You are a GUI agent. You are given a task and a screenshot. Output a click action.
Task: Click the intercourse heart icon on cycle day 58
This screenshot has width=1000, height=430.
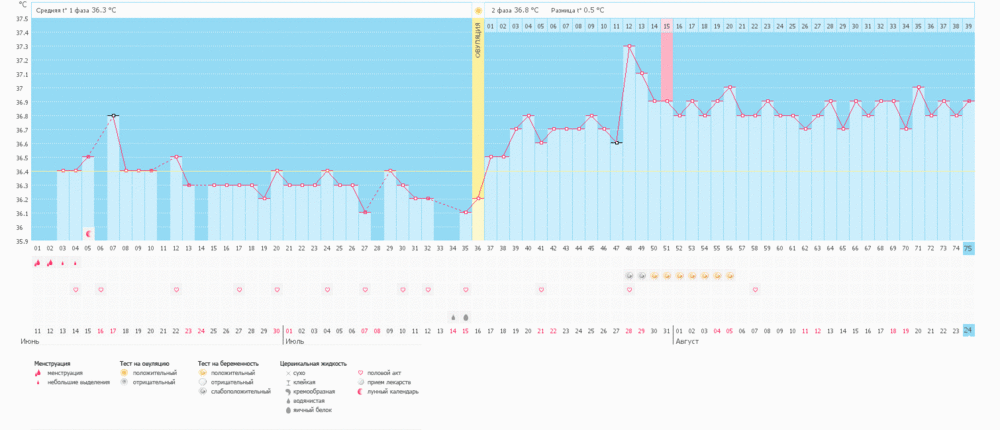[x=755, y=290]
